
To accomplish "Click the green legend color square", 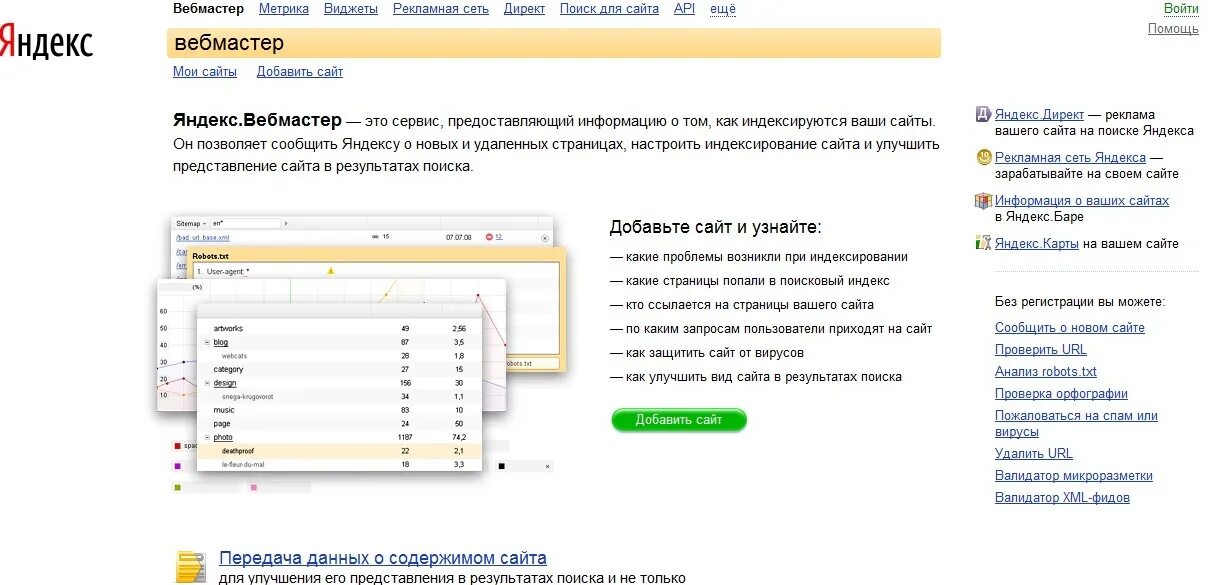I will pyautogui.click(x=177, y=487).
